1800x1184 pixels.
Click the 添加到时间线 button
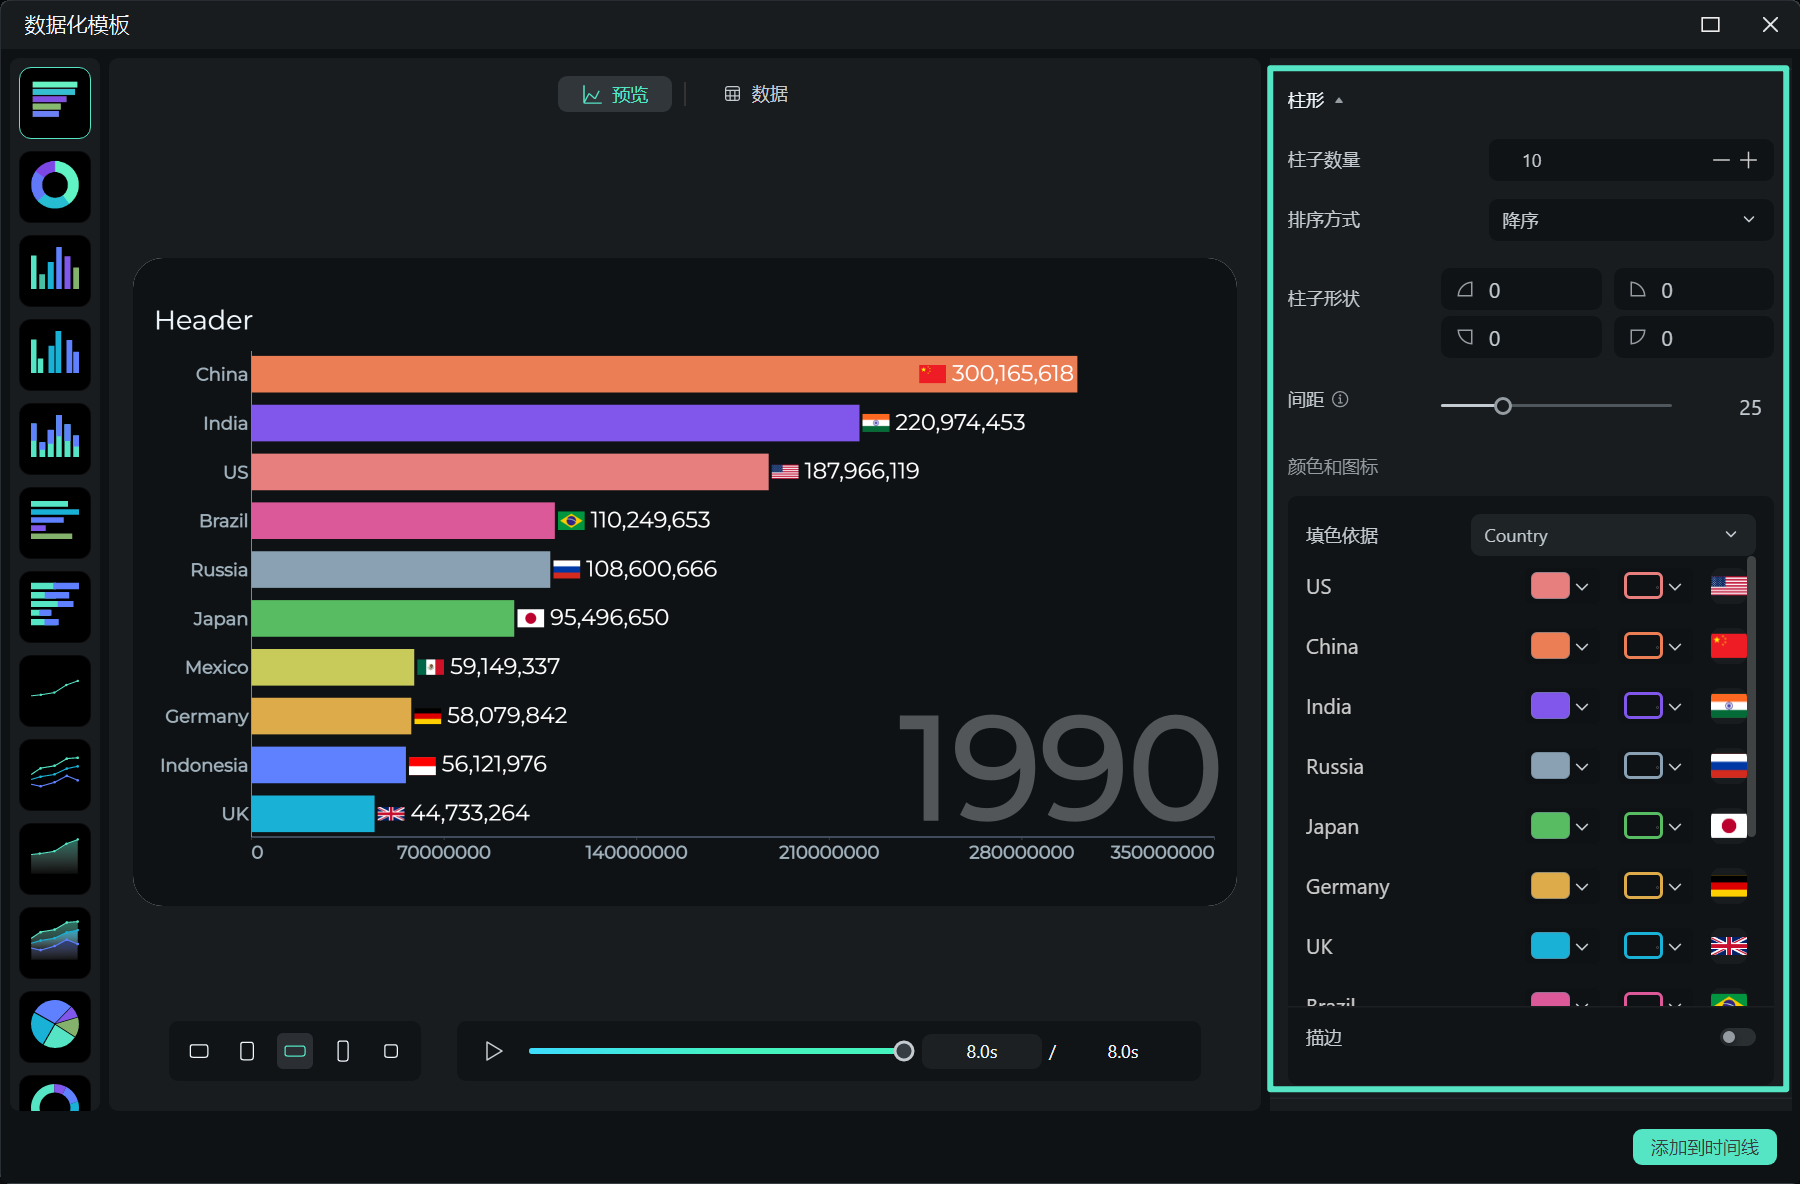coord(1704,1147)
